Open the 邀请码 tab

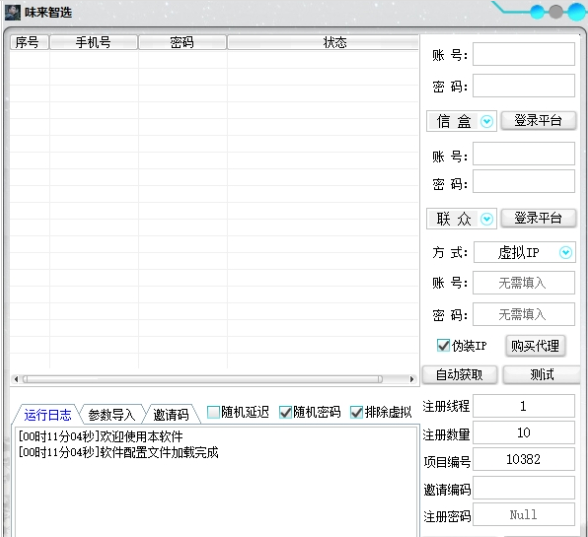[171, 415]
